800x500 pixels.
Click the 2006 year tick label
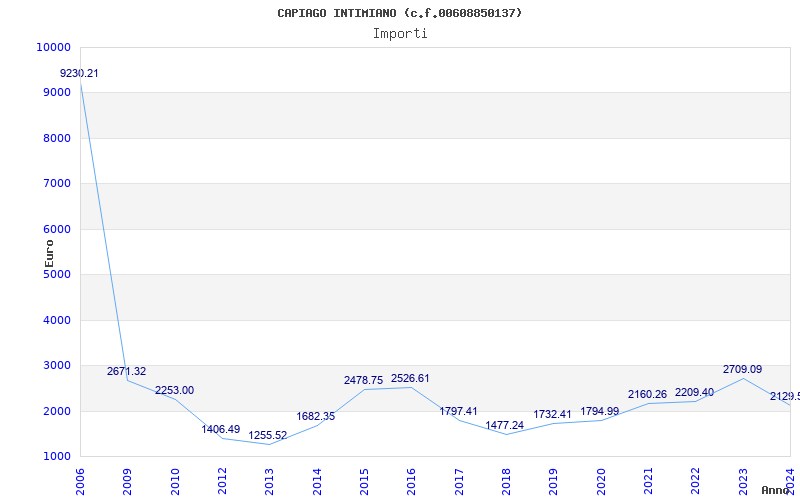(80, 481)
